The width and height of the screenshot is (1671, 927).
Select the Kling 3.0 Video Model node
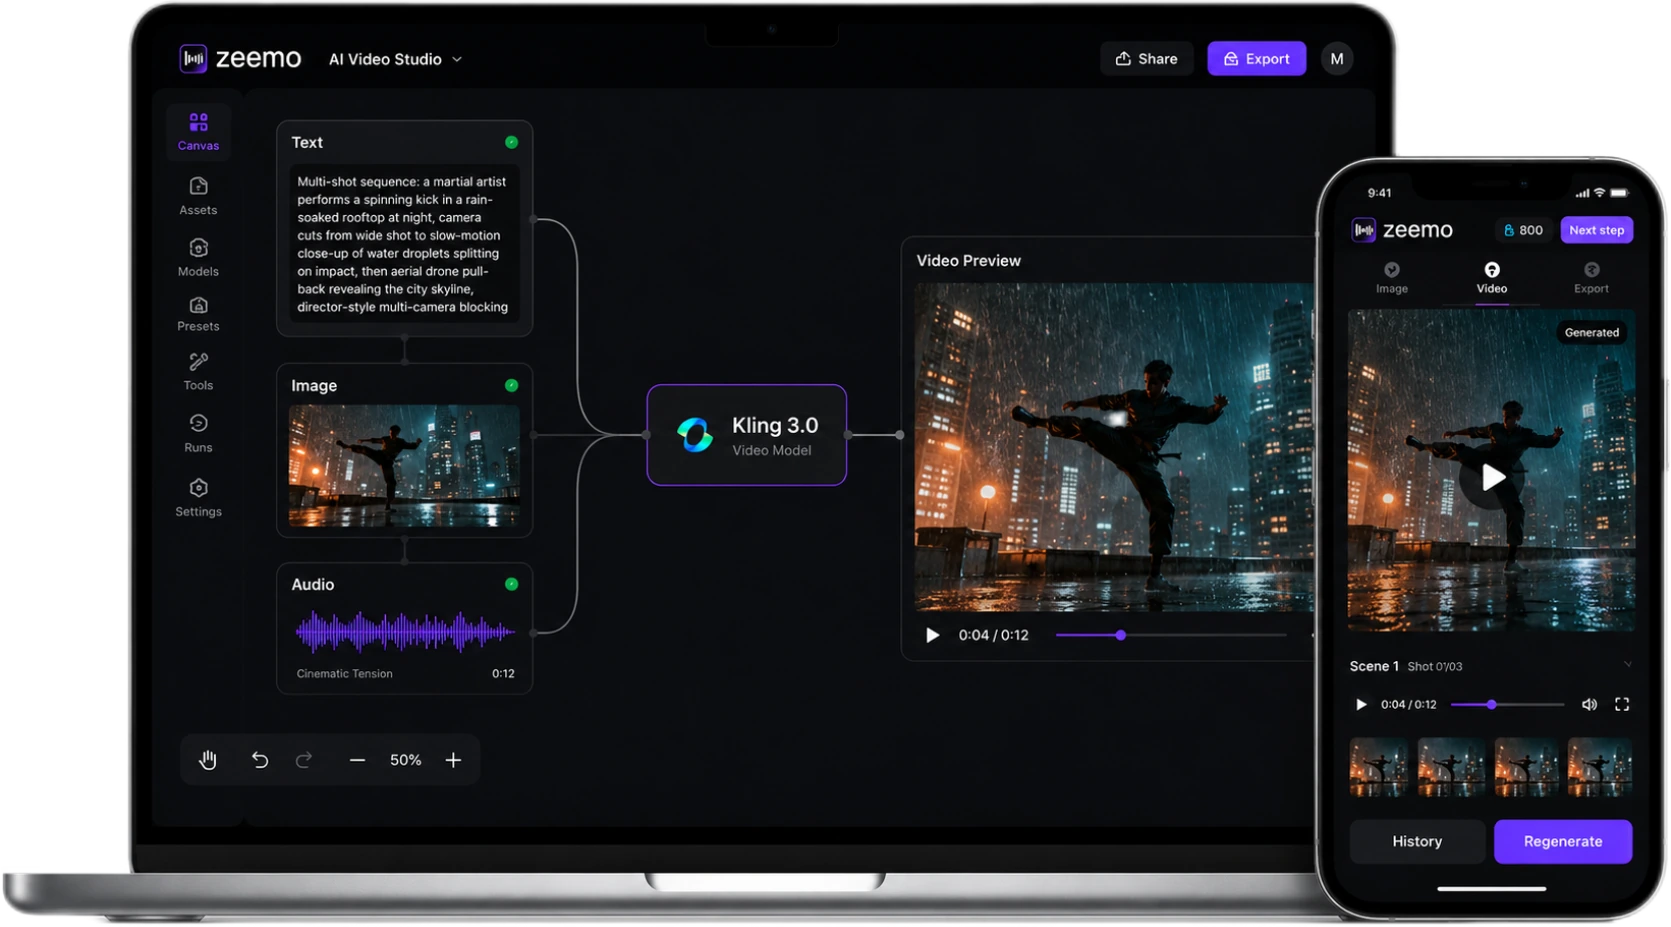[x=747, y=435]
